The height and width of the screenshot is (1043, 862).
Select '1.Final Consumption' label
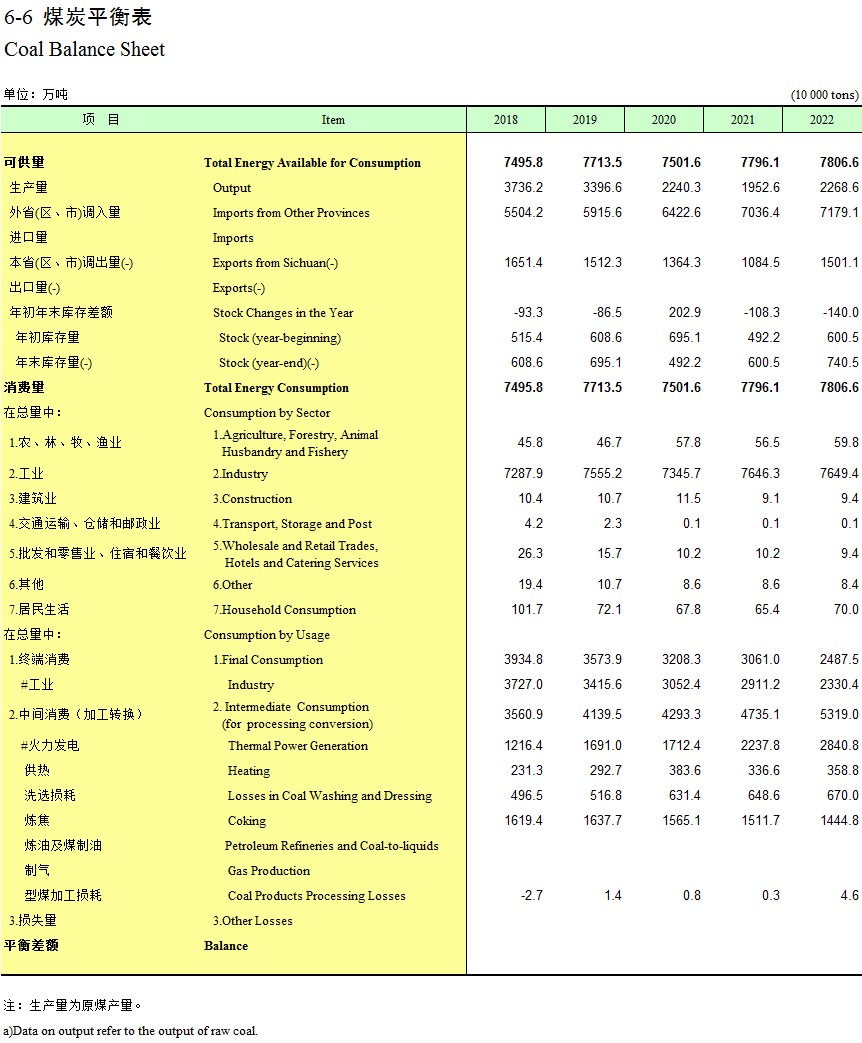pyautogui.click(x=267, y=660)
